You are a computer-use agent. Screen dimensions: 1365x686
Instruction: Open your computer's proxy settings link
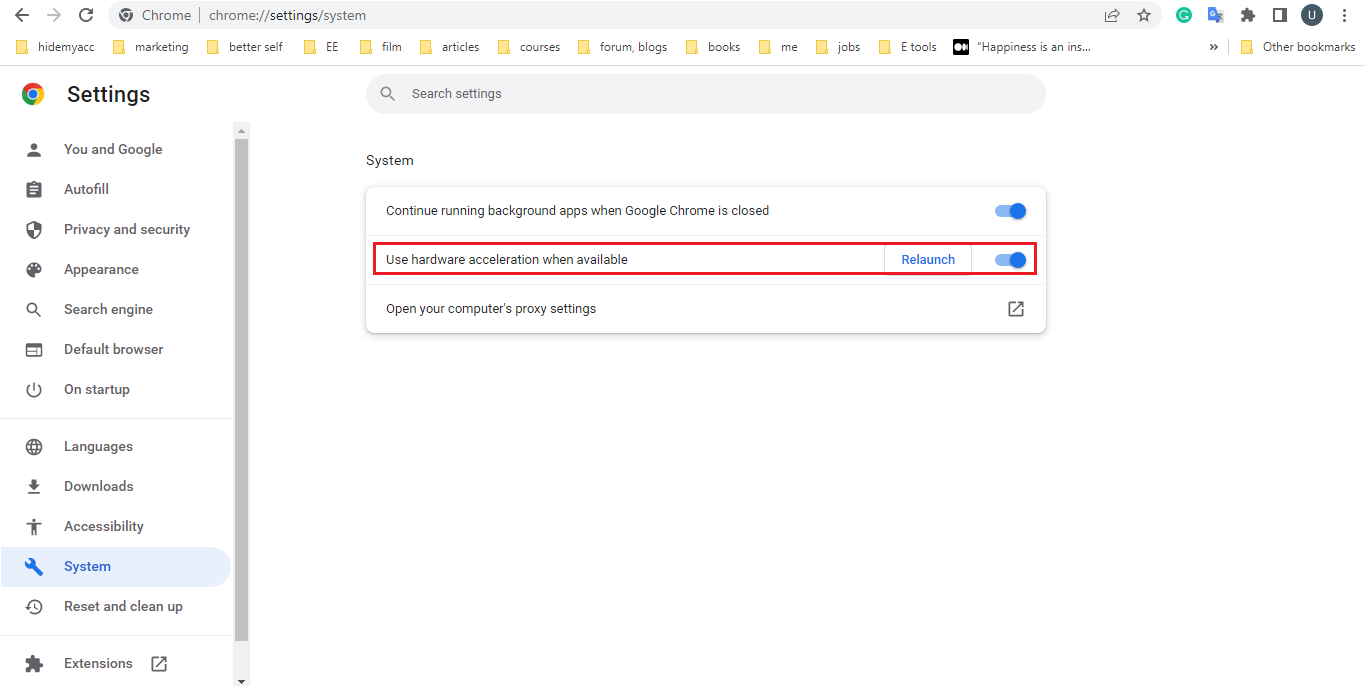[1015, 308]
